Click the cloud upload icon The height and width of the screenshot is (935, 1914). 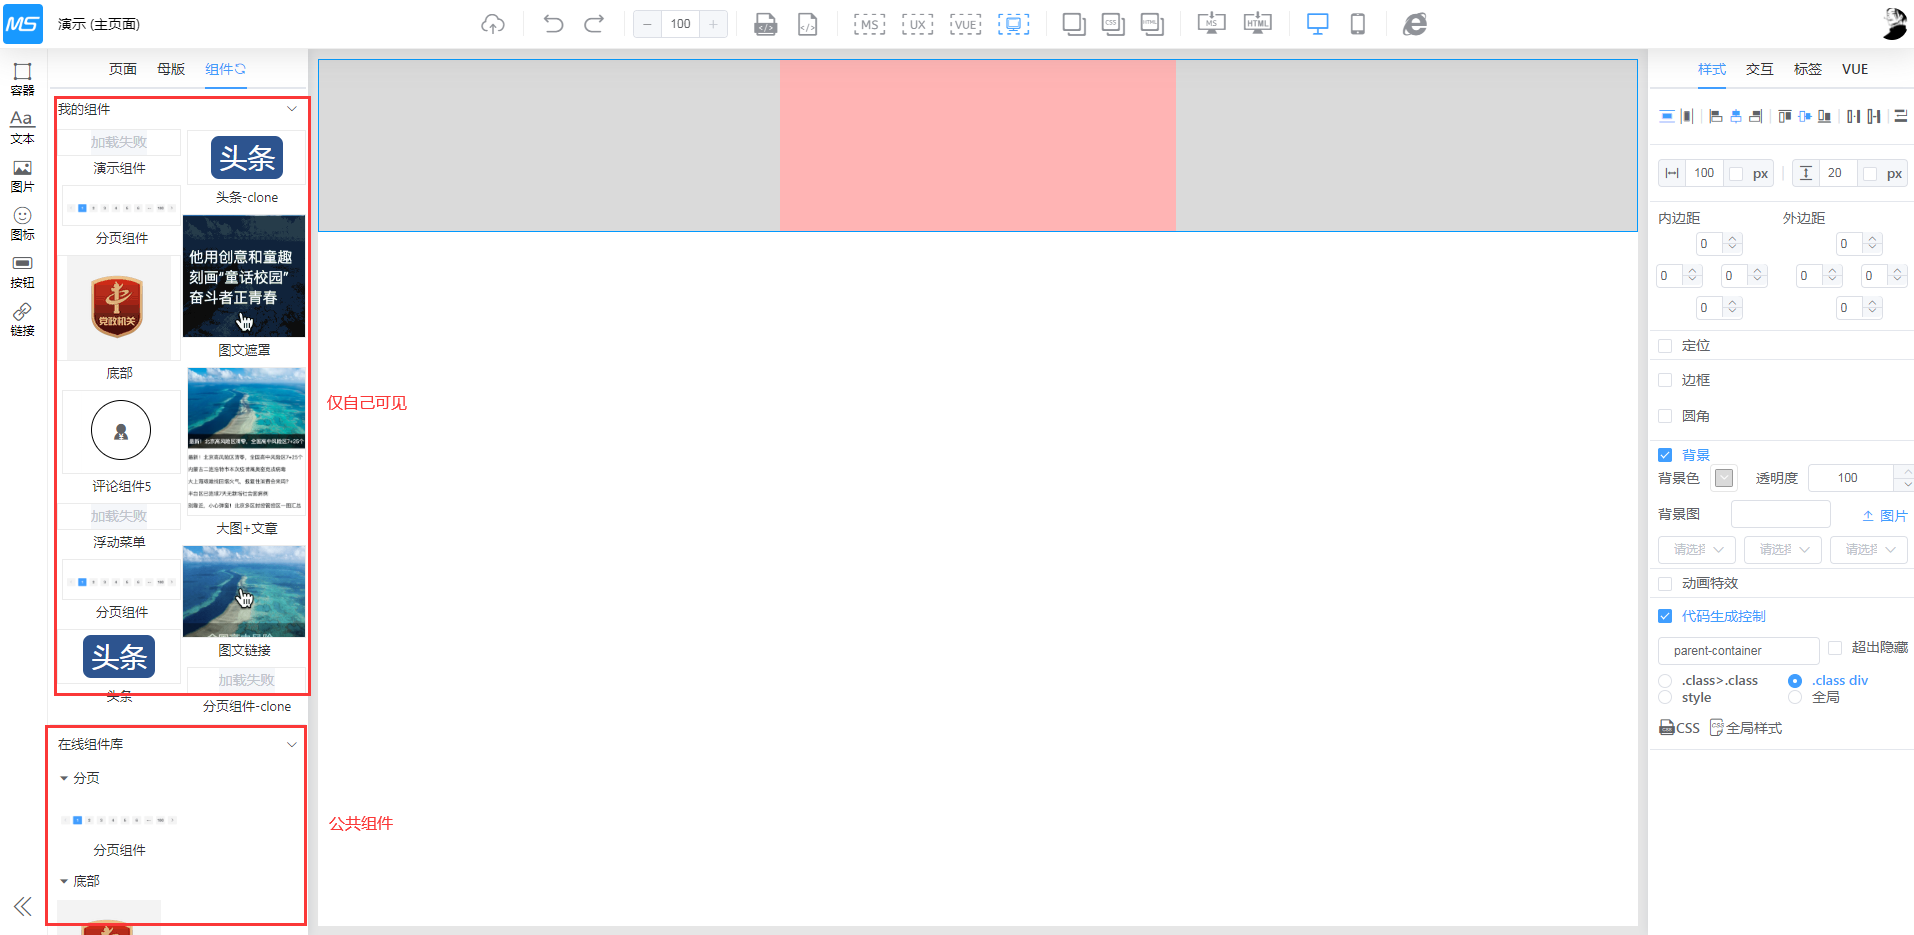(493, 24)
